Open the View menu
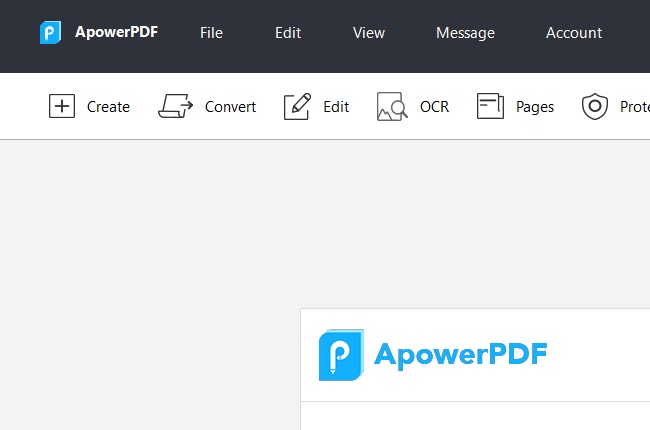This screenshot has width=650, height=430. pos(369,33)
